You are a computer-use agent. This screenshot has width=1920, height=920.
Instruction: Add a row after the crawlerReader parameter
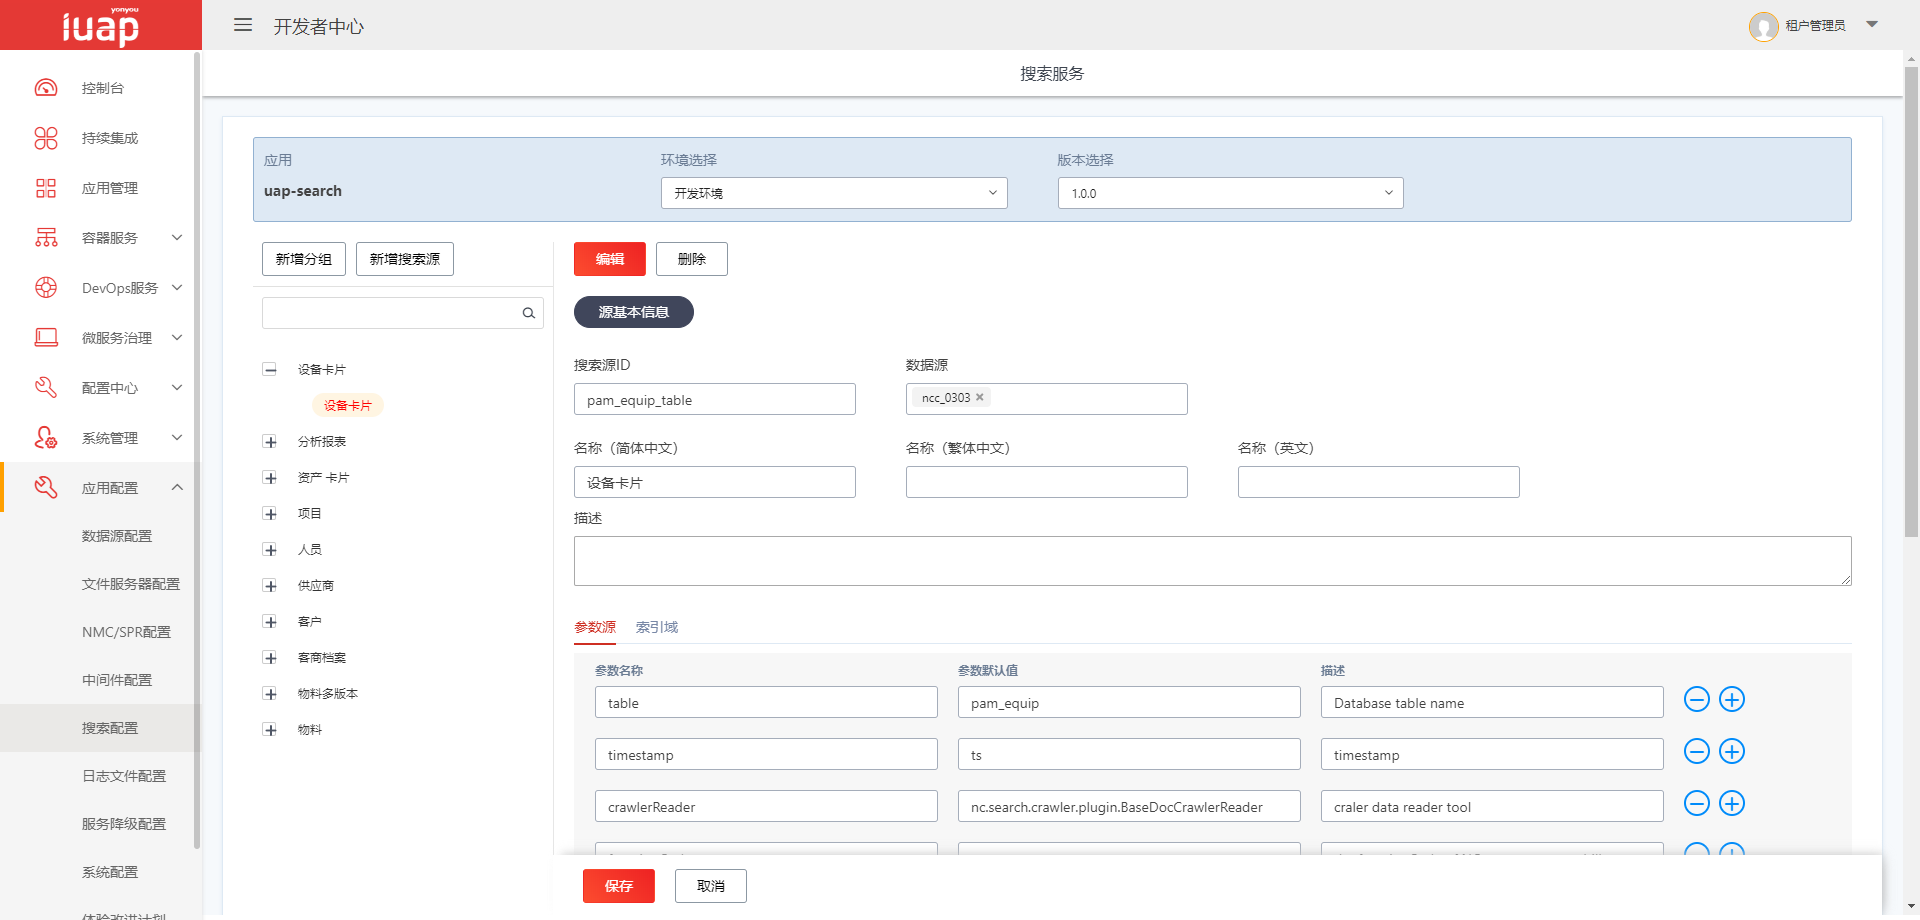click(x=1732, y=803)
